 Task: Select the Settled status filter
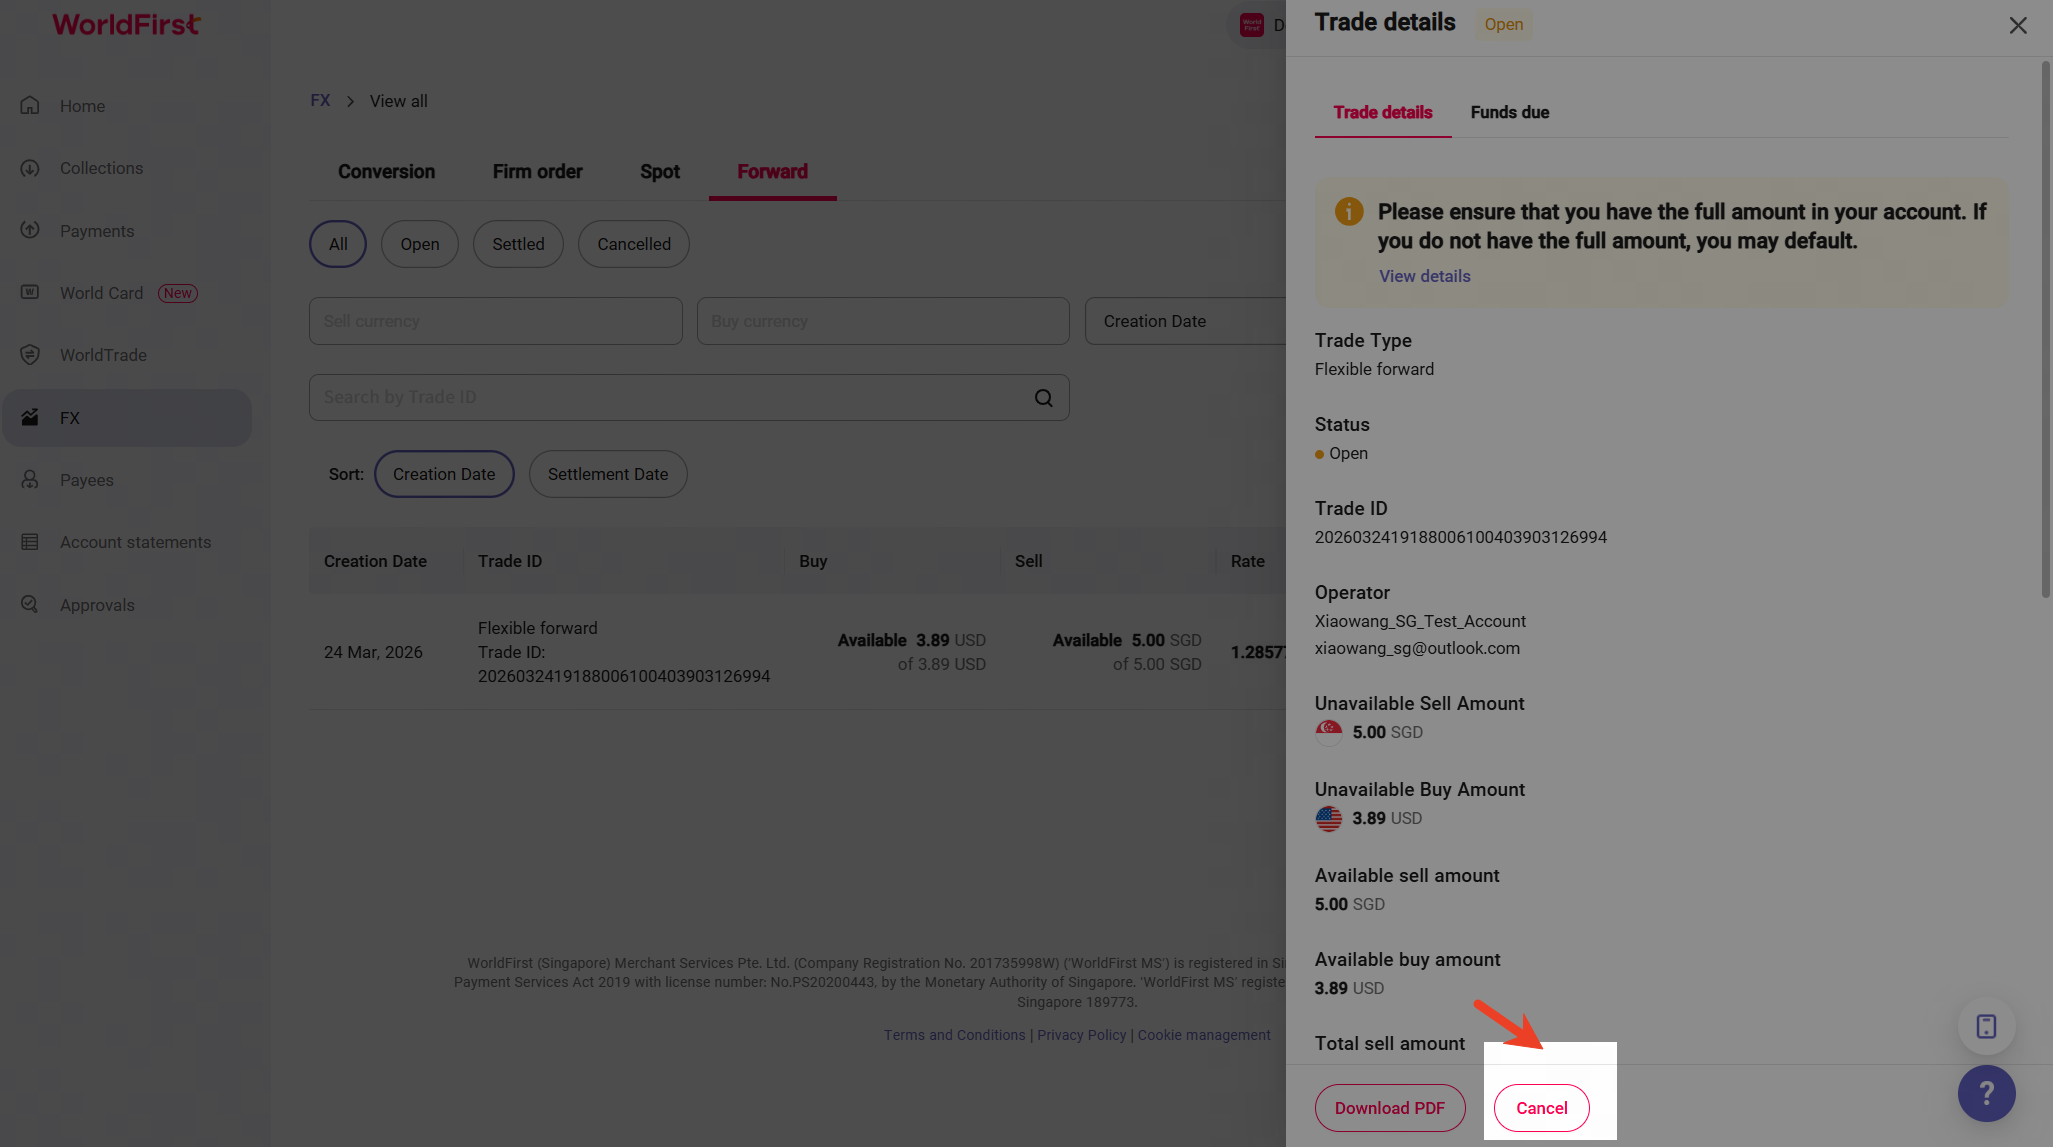point(518,244)
